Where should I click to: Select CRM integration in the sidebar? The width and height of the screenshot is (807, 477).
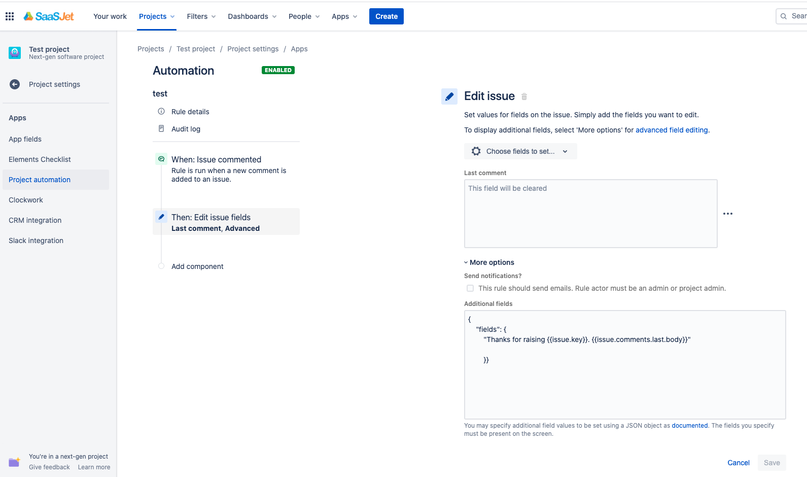click(x=35, y=220)
